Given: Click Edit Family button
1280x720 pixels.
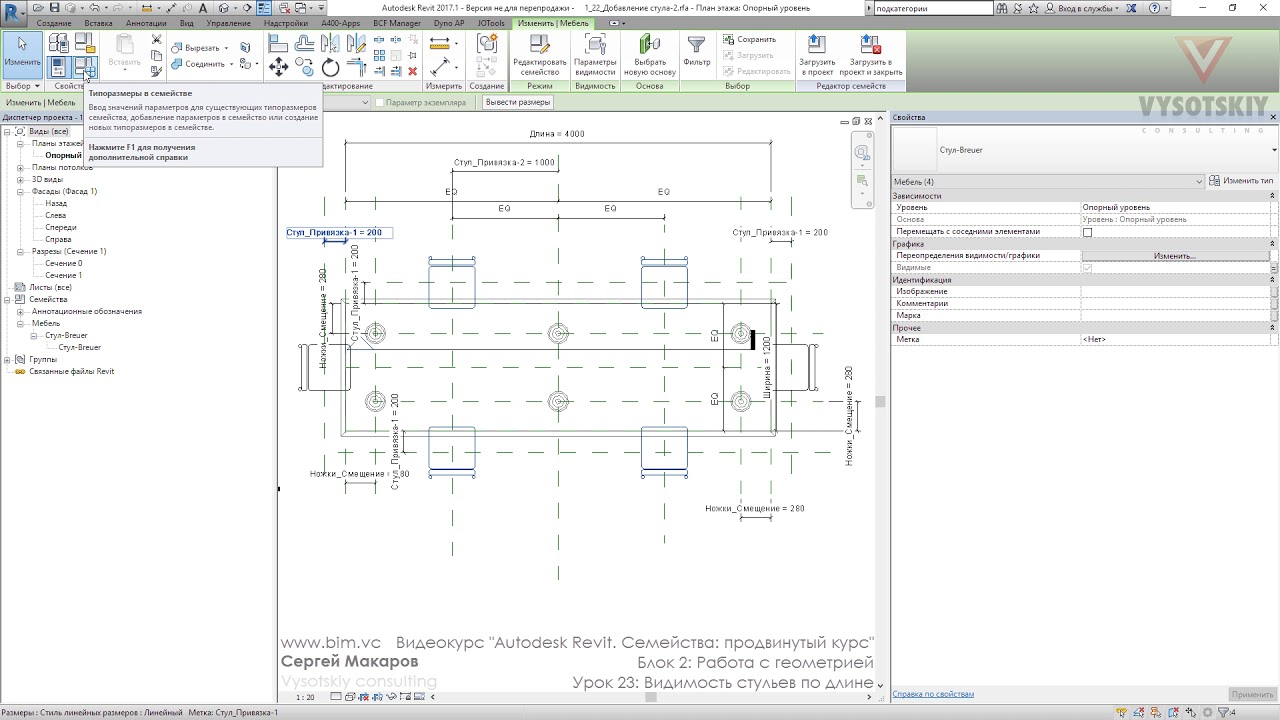Looking at the screenshot, I should [540, 55].
